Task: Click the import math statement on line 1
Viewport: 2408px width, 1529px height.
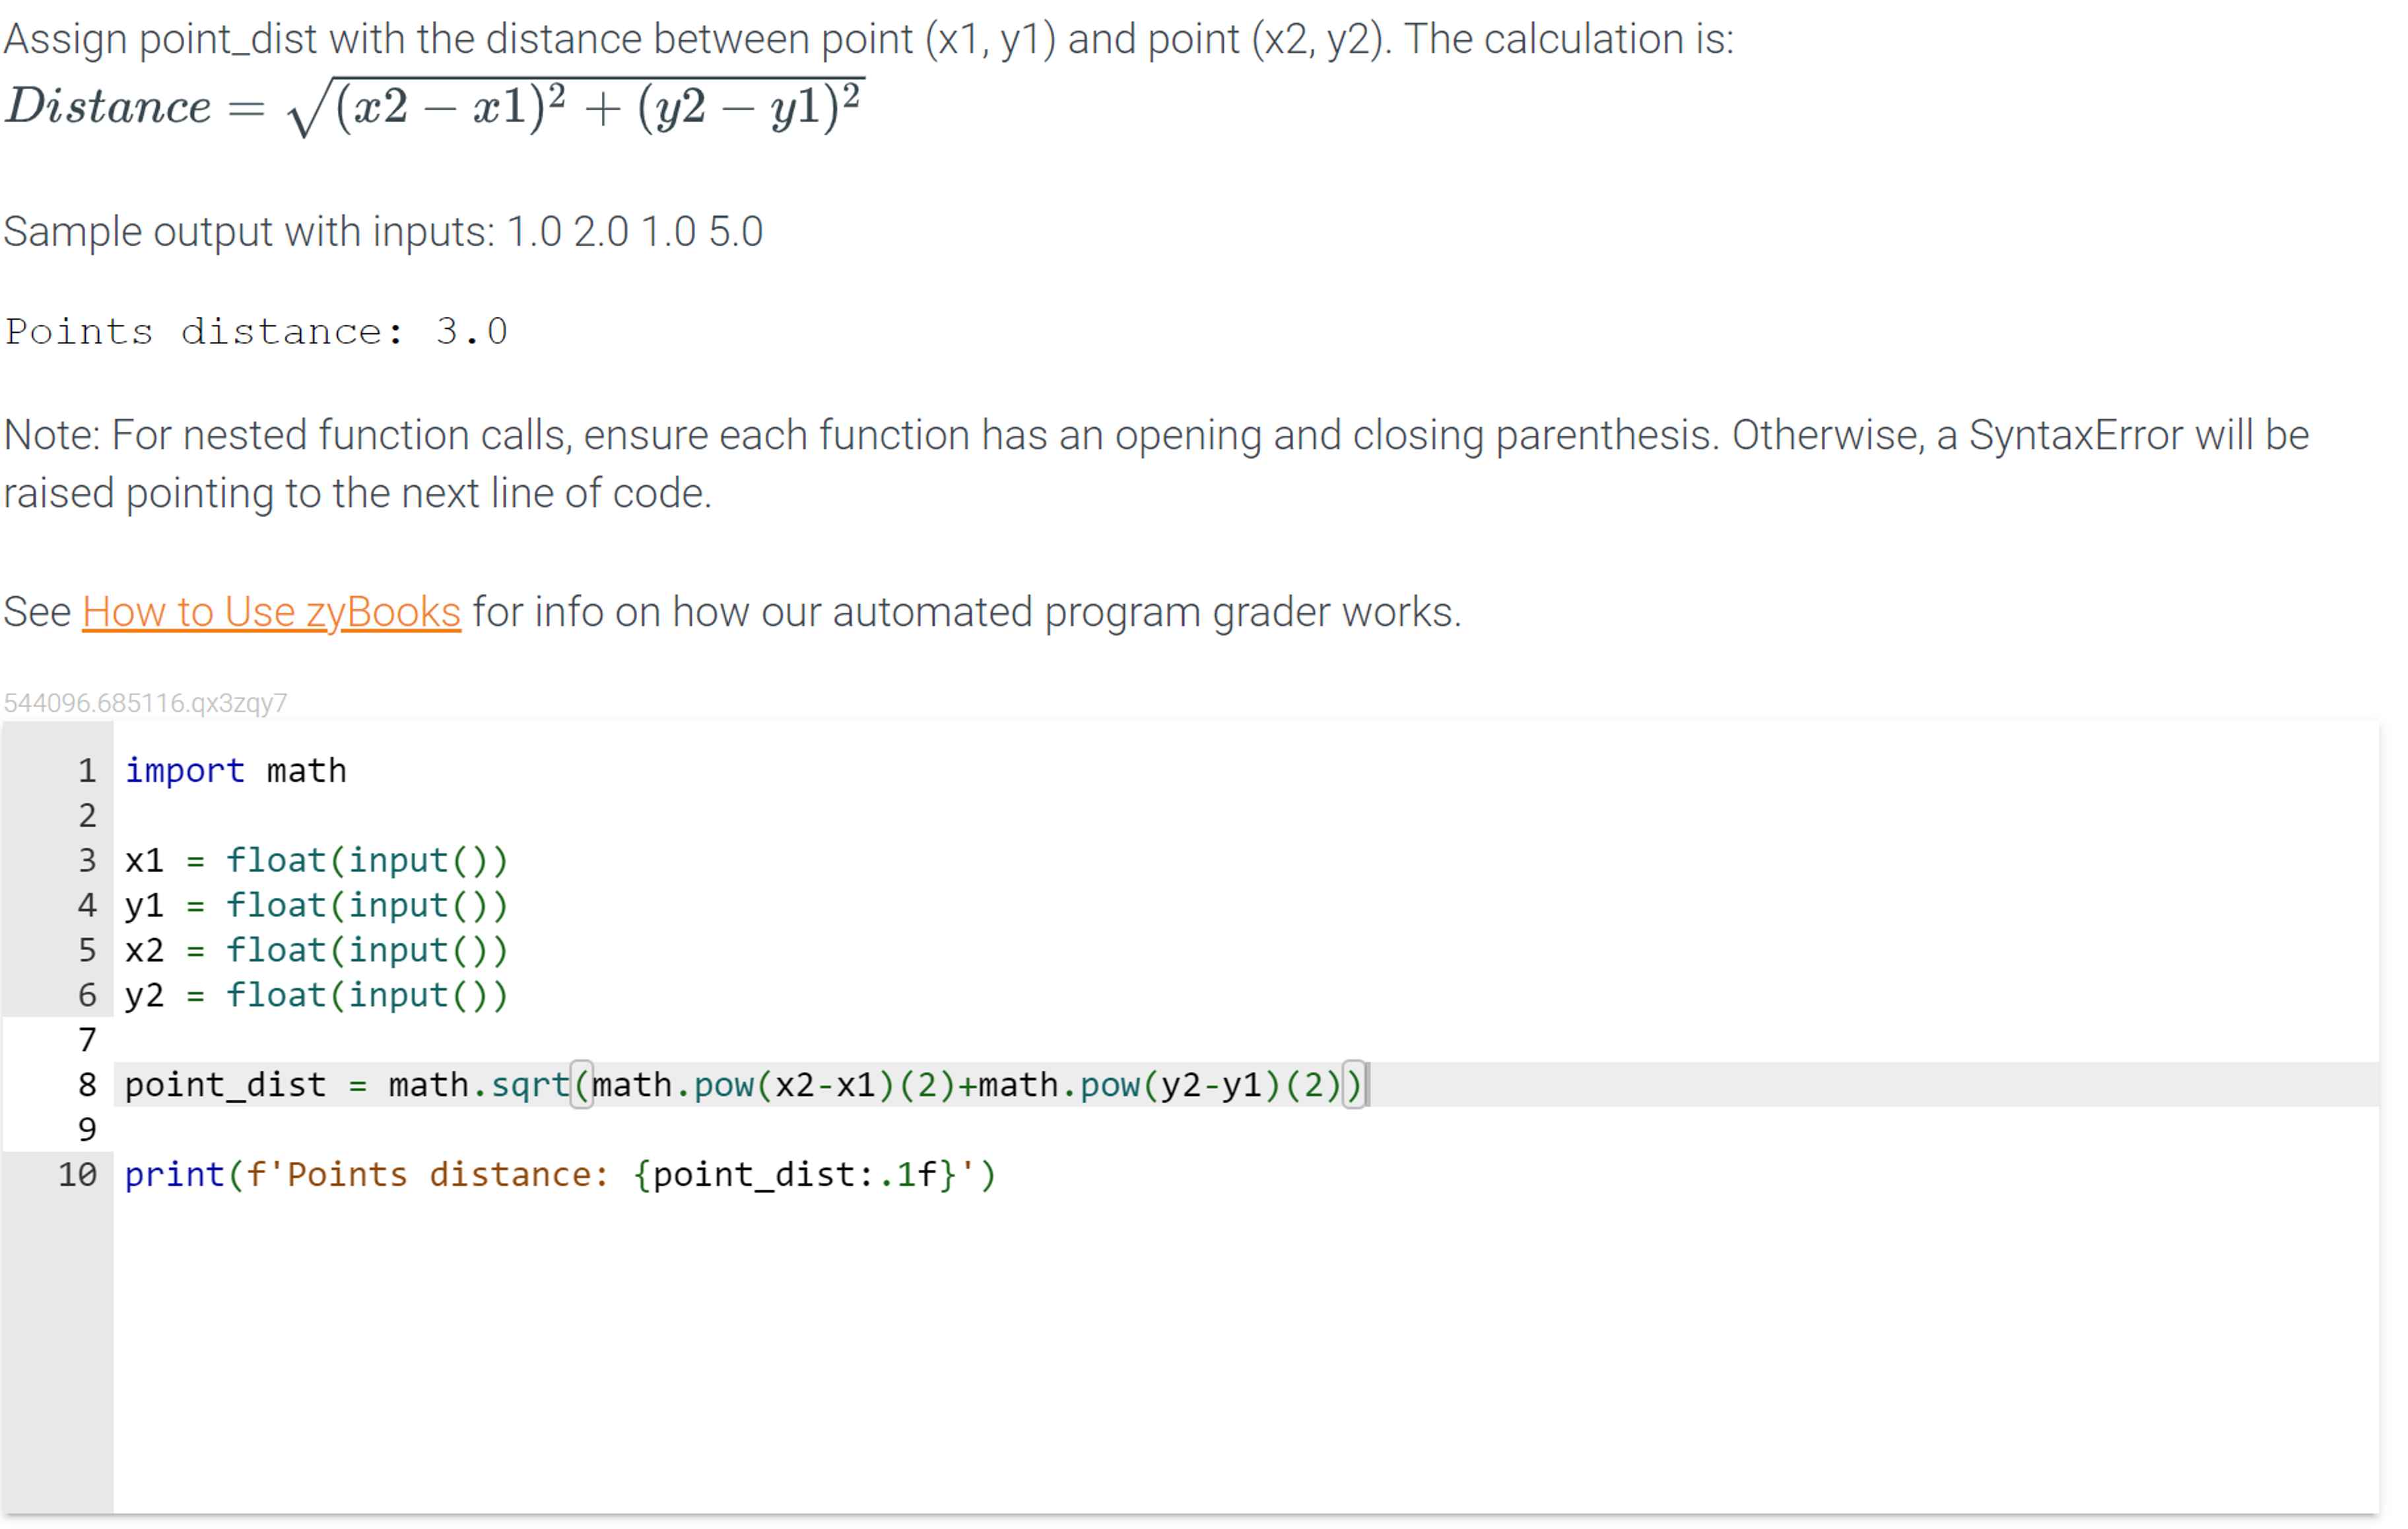Action: coord(234,770)
